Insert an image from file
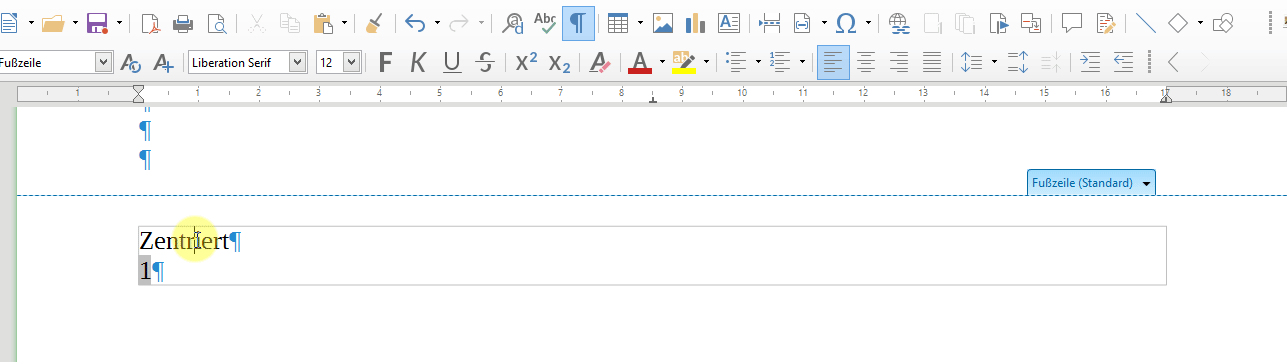Screen dimensions: 1287x362 [x=662, y=22]
